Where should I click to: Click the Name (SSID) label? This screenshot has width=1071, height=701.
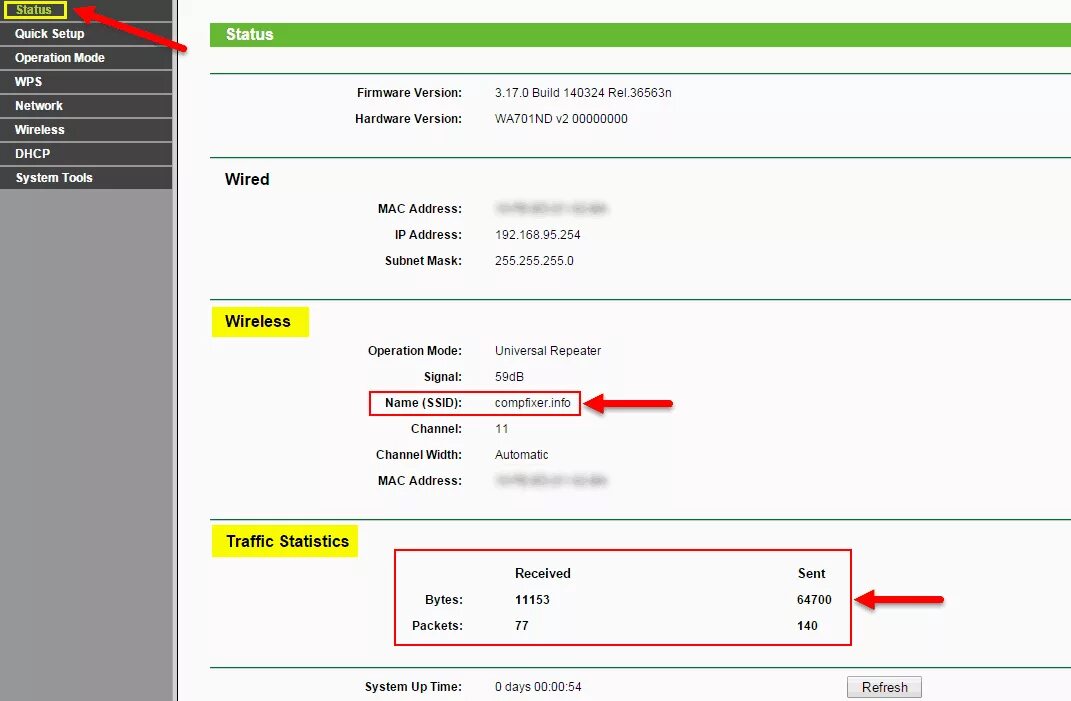423,402
